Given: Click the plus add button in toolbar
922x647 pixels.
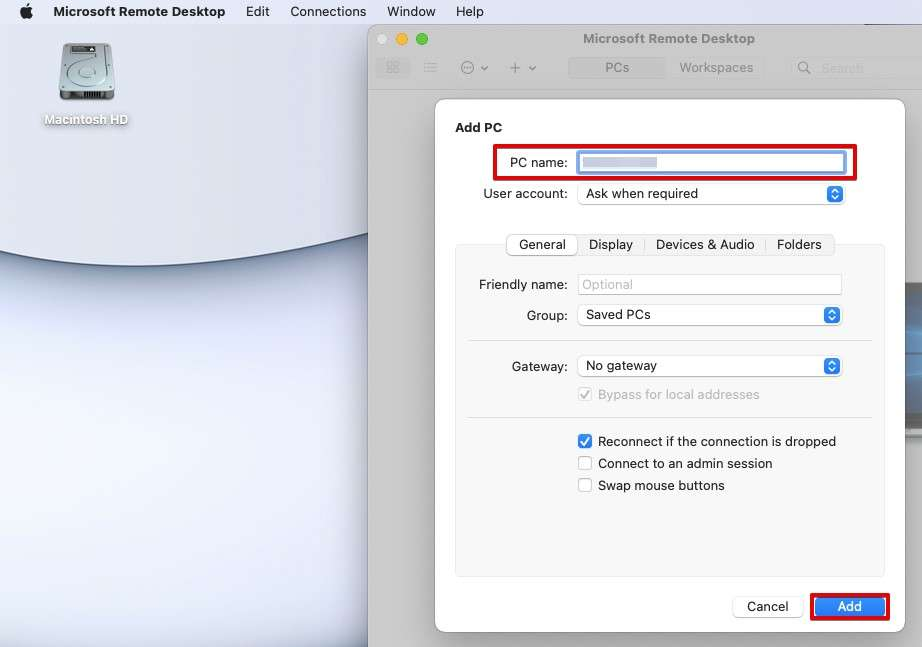Looking at the screenshot, I should [x=515, y=68].
